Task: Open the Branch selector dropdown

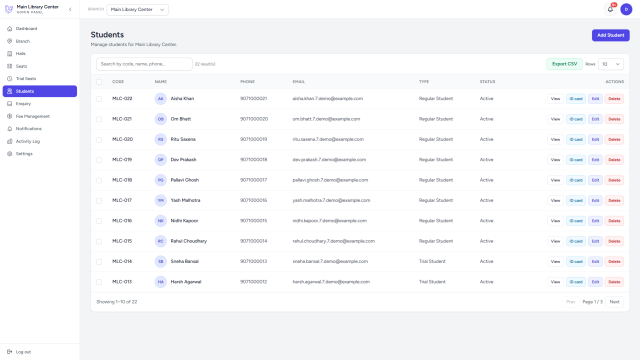Action: 138,9
